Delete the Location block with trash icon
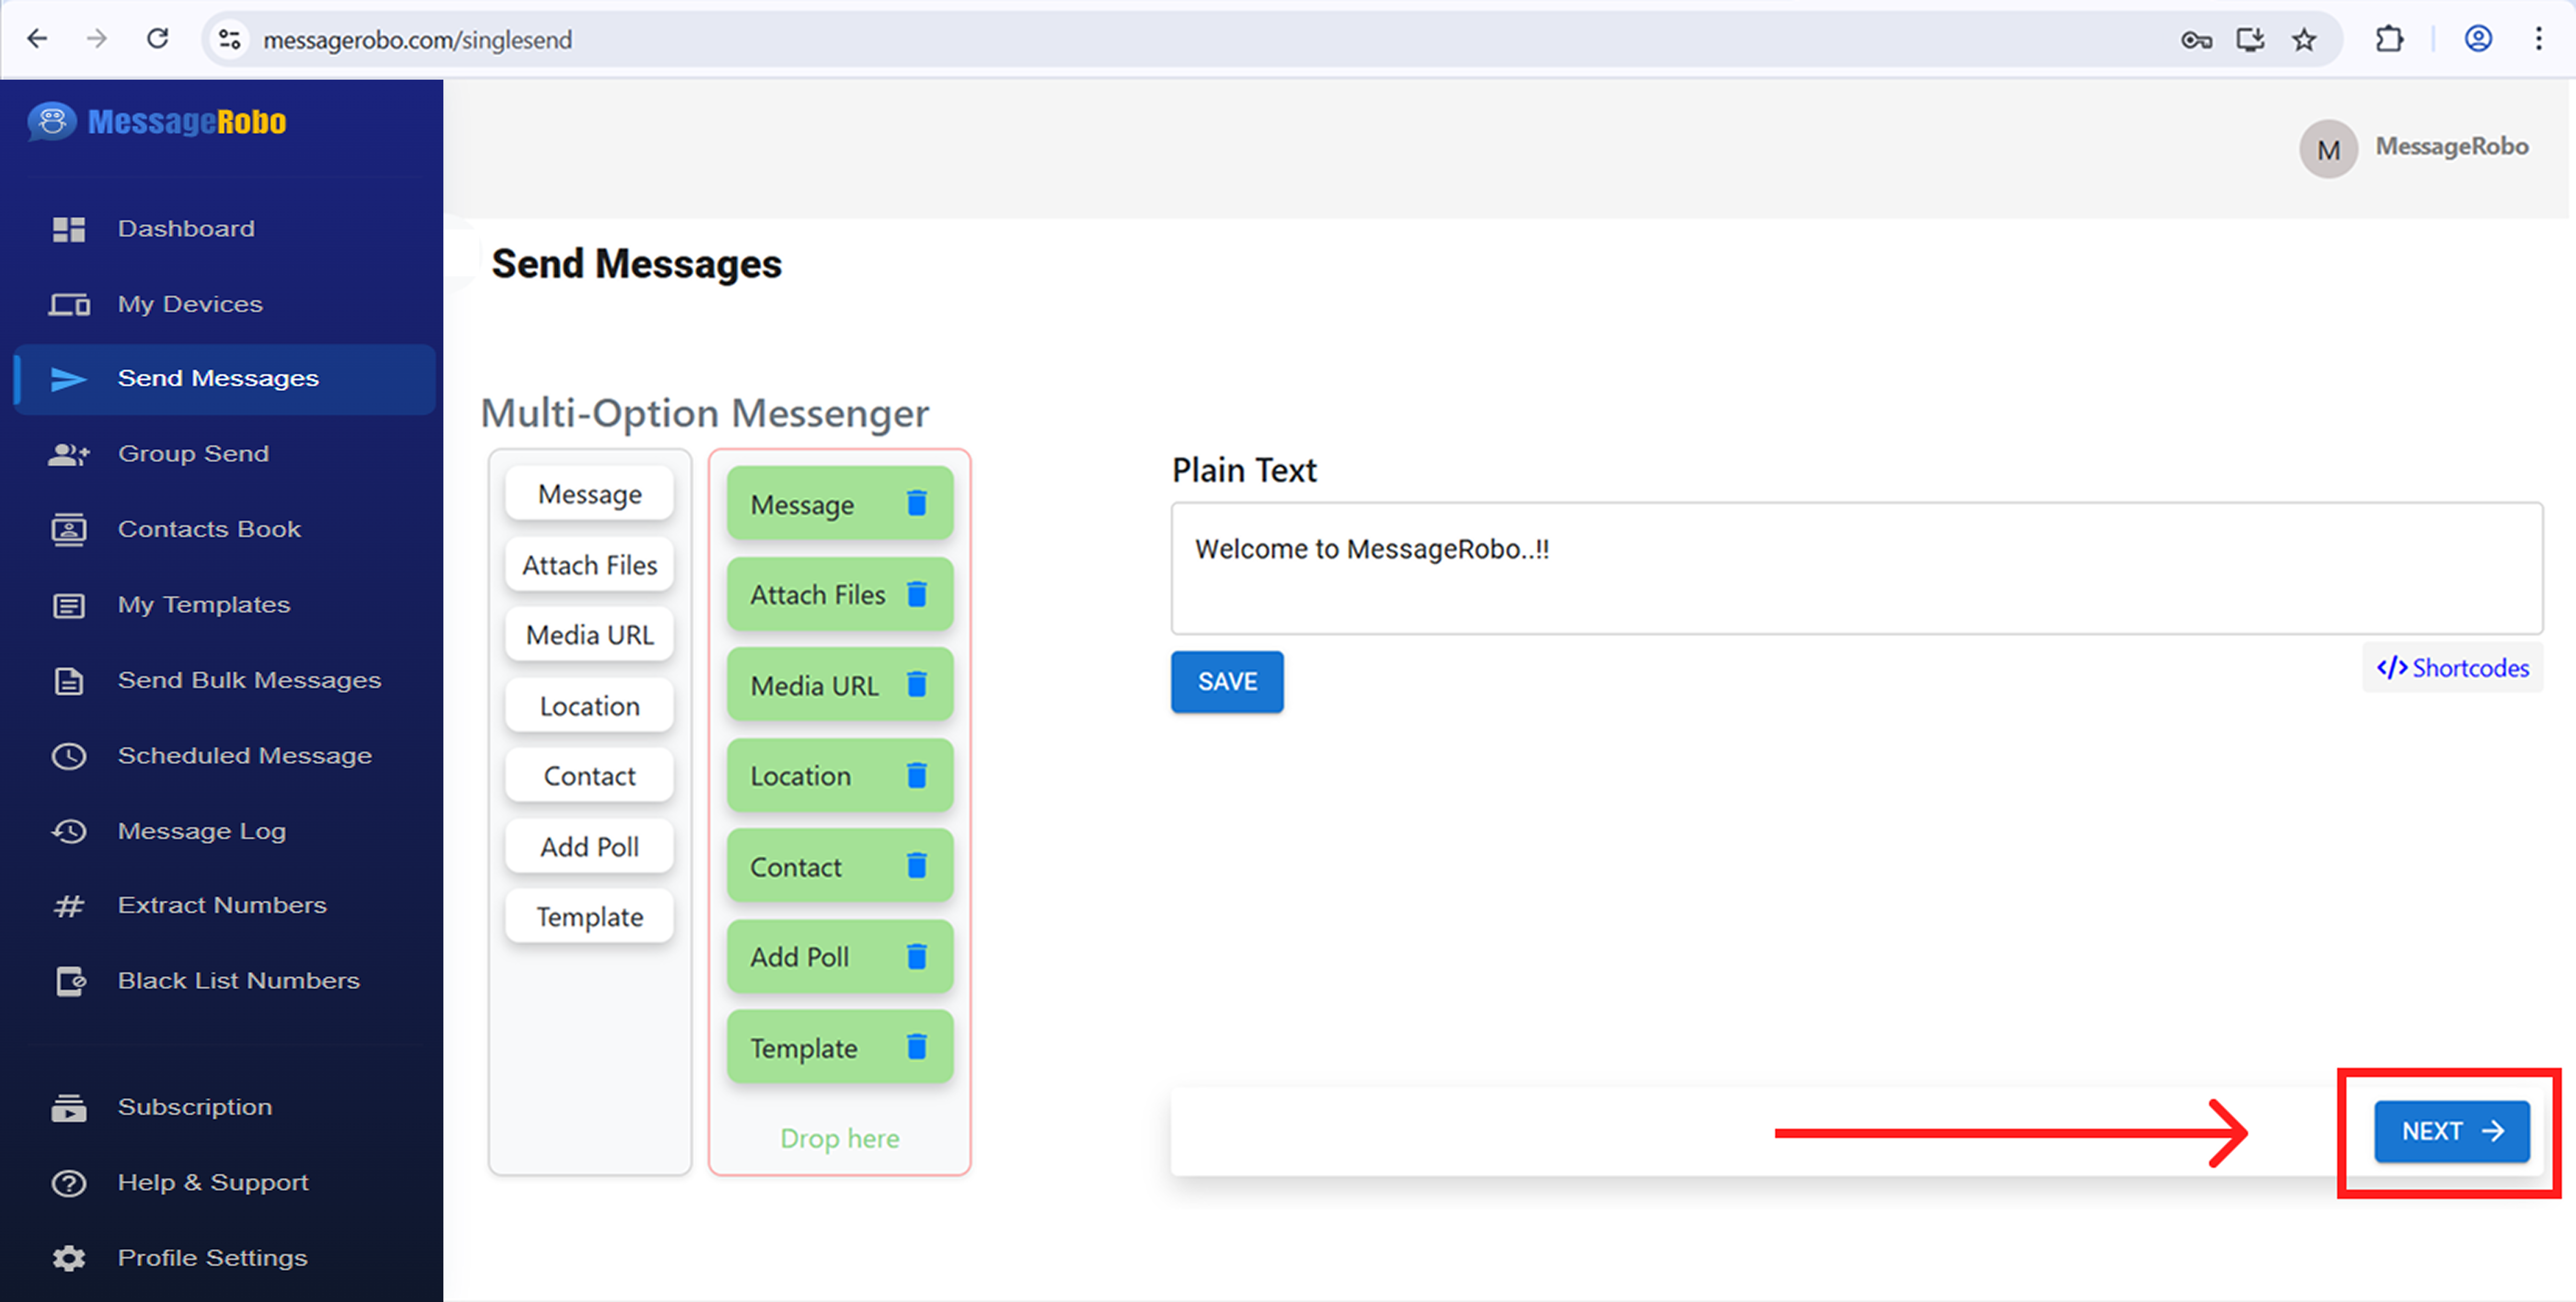Viewport: 2576px width, 1302px height. tap(916, 775)
